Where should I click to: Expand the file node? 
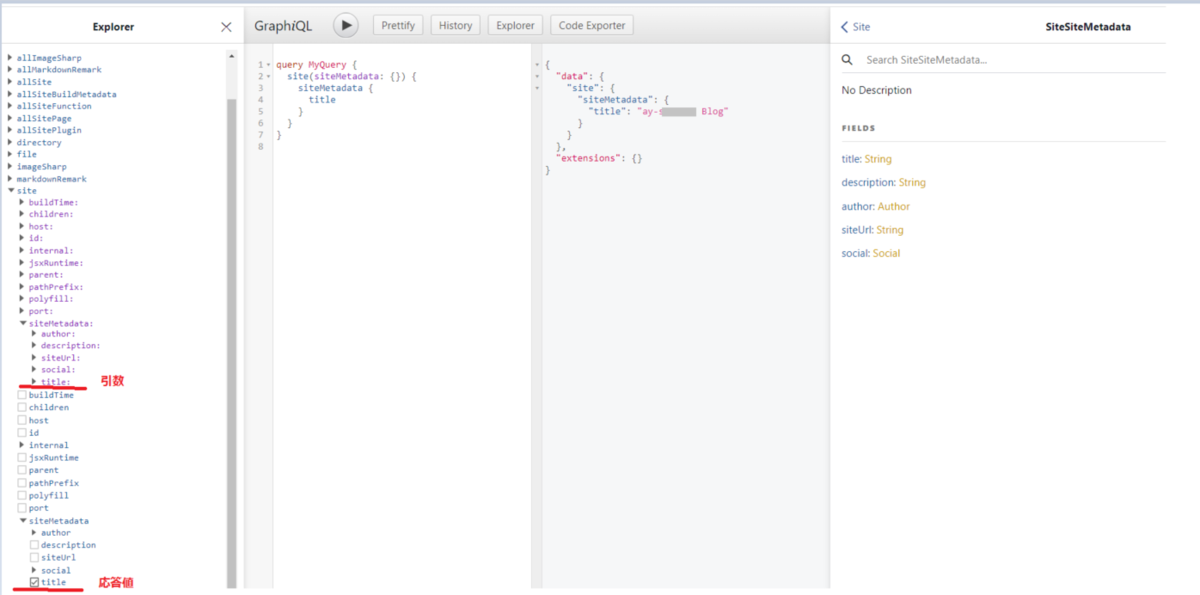tap(10, 155)
